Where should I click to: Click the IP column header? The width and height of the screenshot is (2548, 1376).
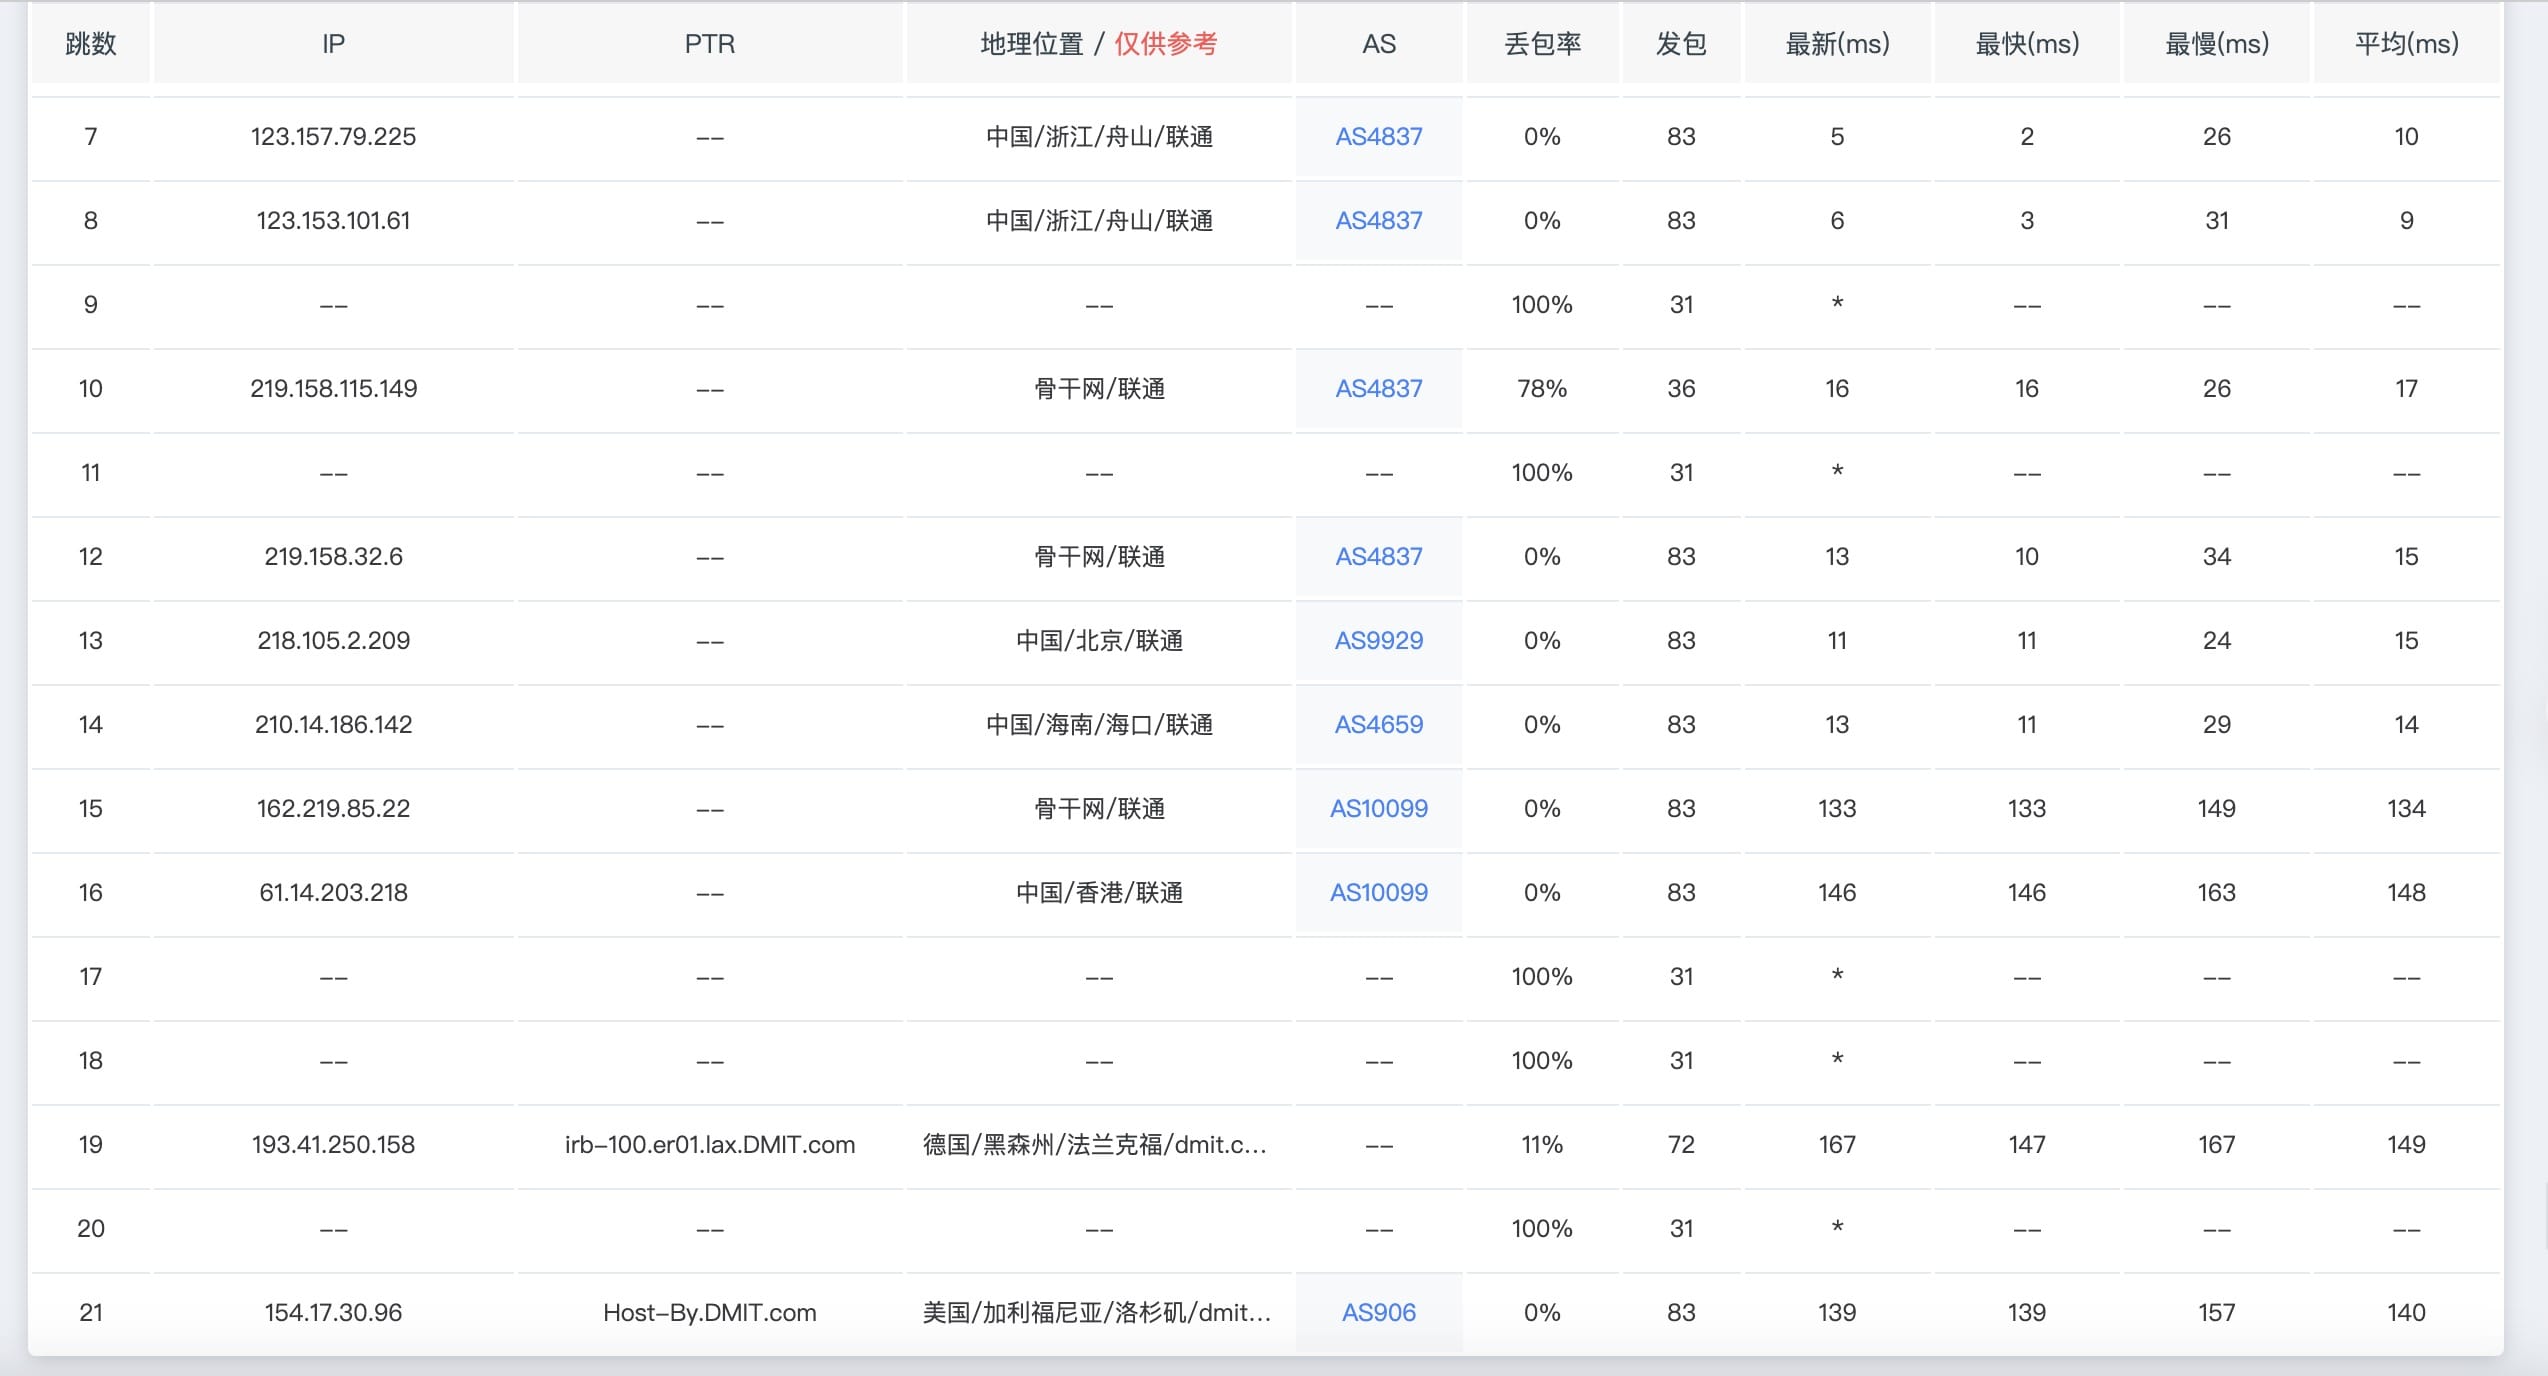[x=333, y=44]
